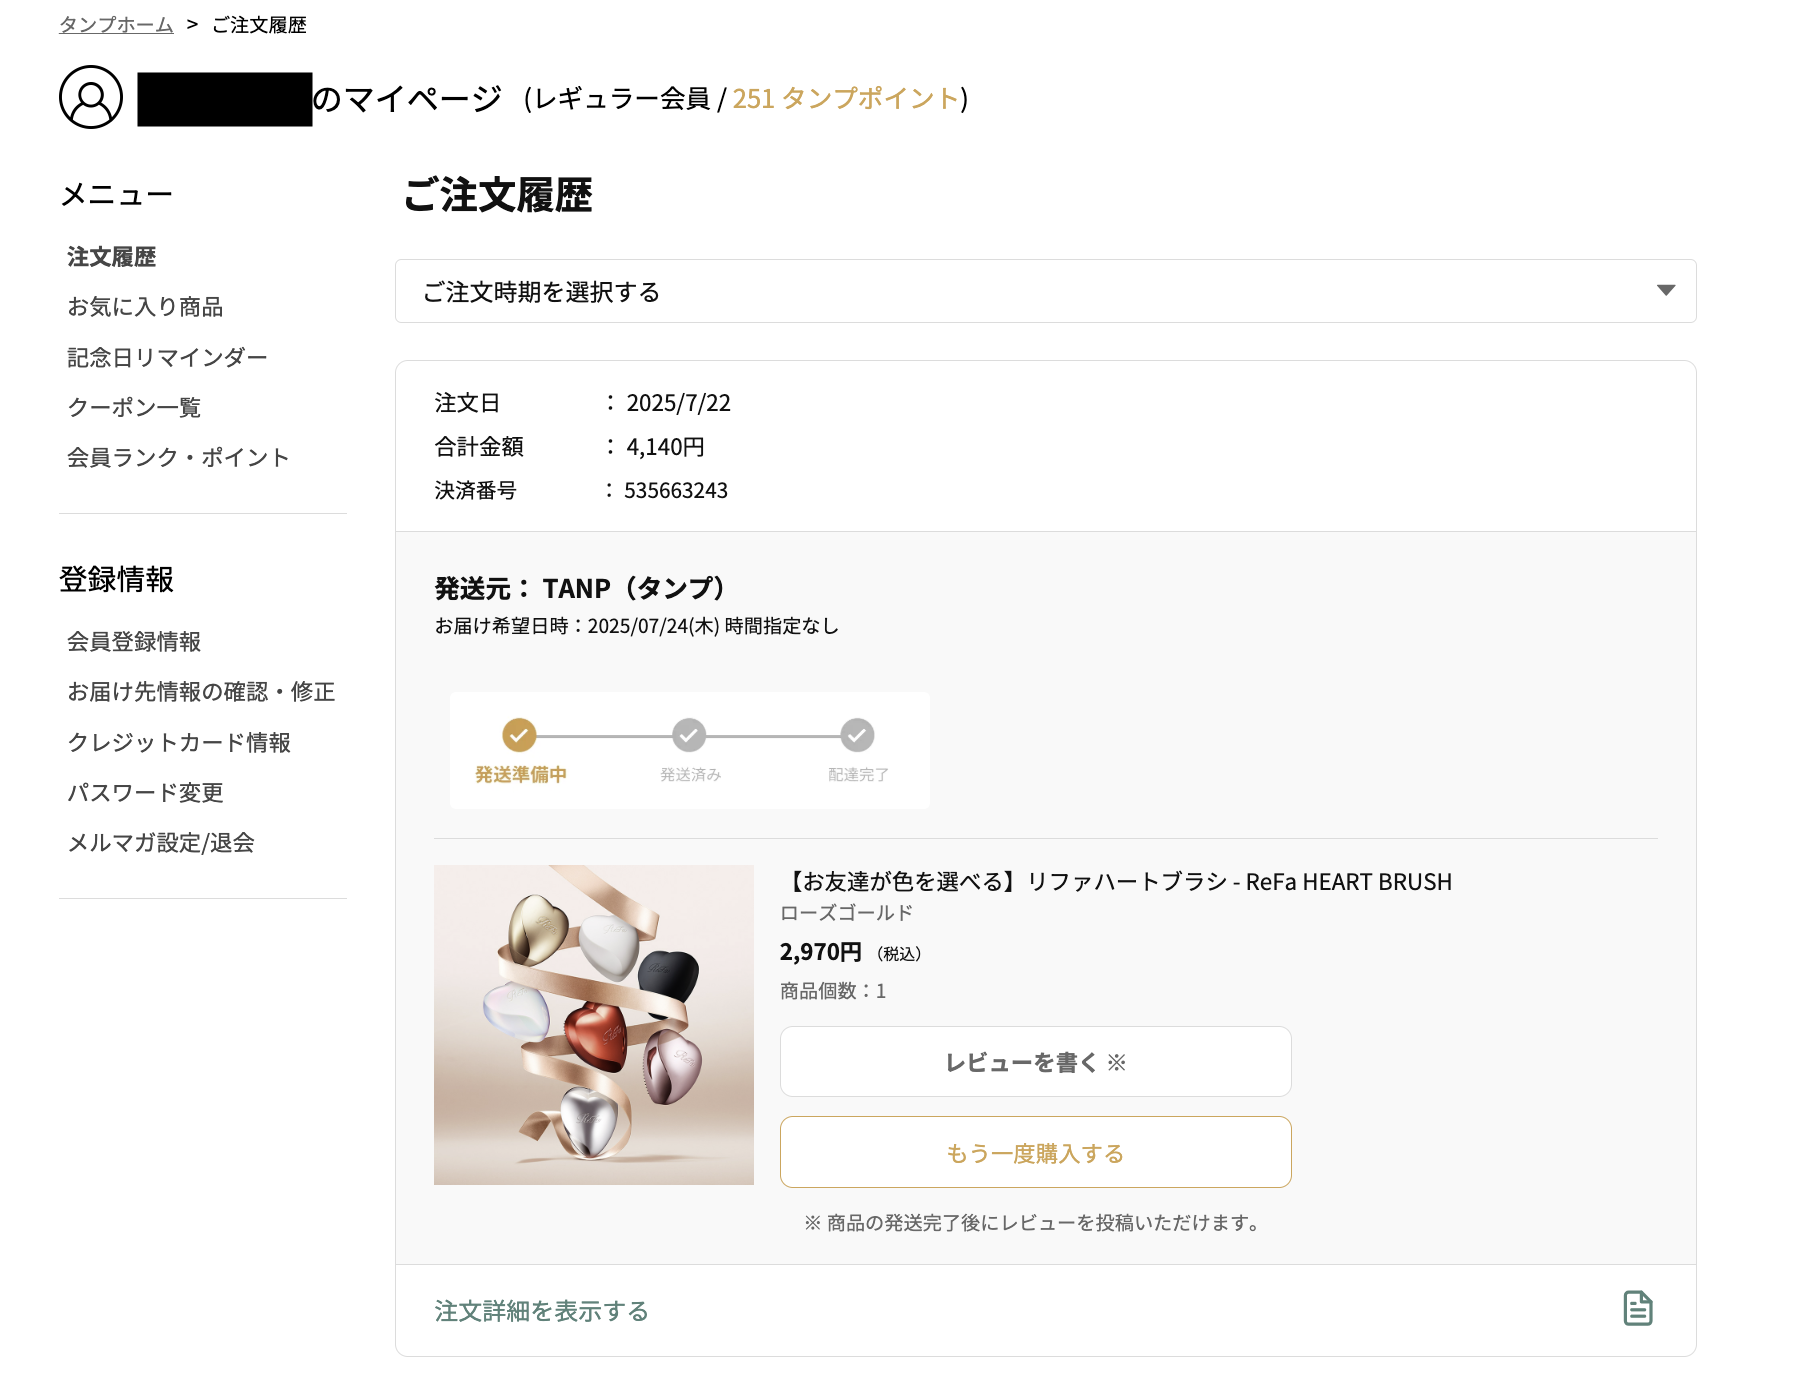View クーポン一覧
The width and height of the screenshot is (1794, 1390).
[x=135, y=407]
